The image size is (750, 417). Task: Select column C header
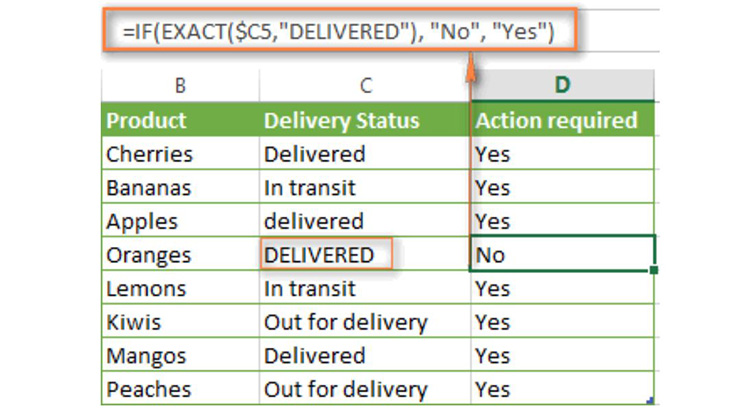(365, 86)
